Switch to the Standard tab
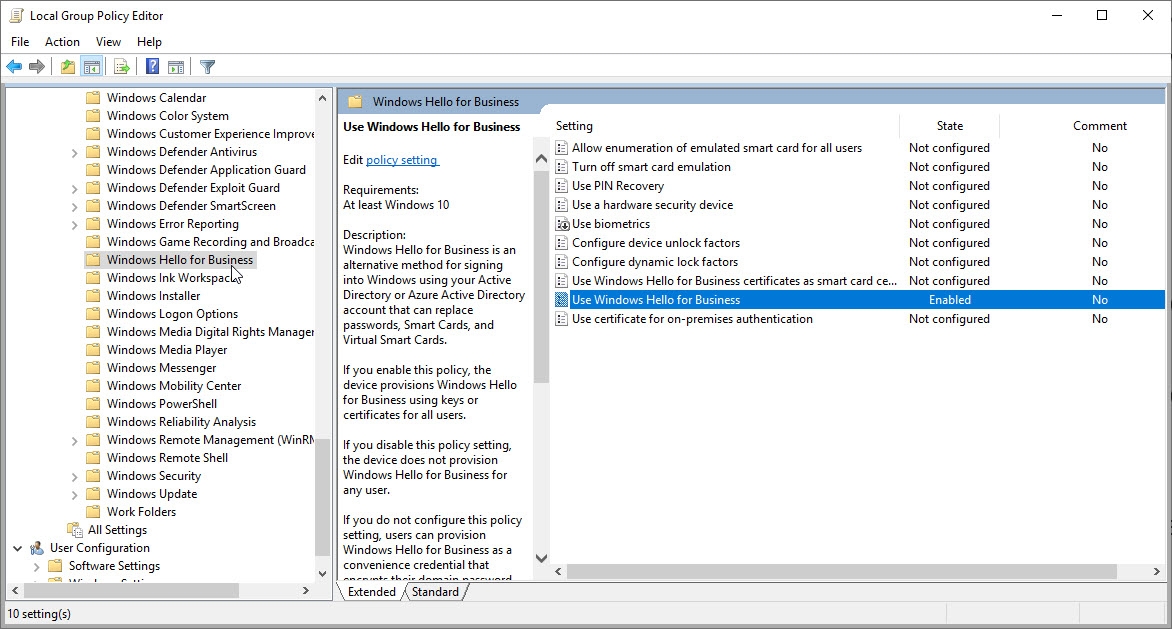 435,591
